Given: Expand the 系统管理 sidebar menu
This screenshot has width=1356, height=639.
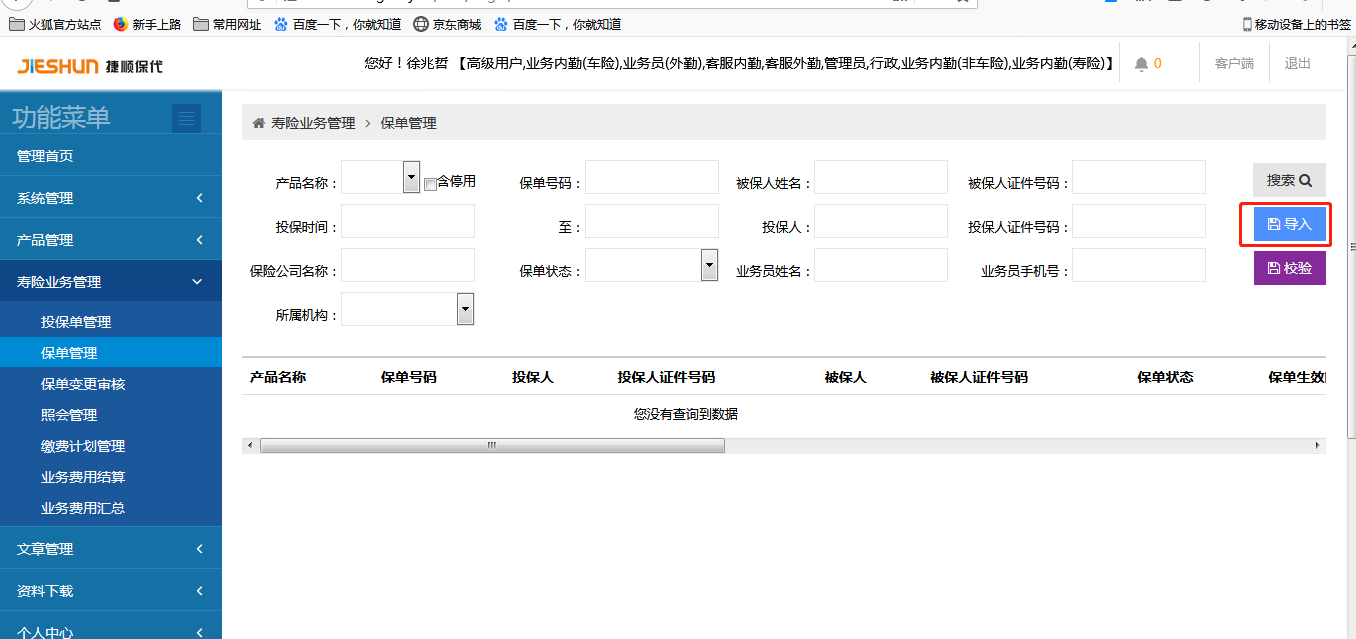Looking at the screenshot, I should click(110, 198).
